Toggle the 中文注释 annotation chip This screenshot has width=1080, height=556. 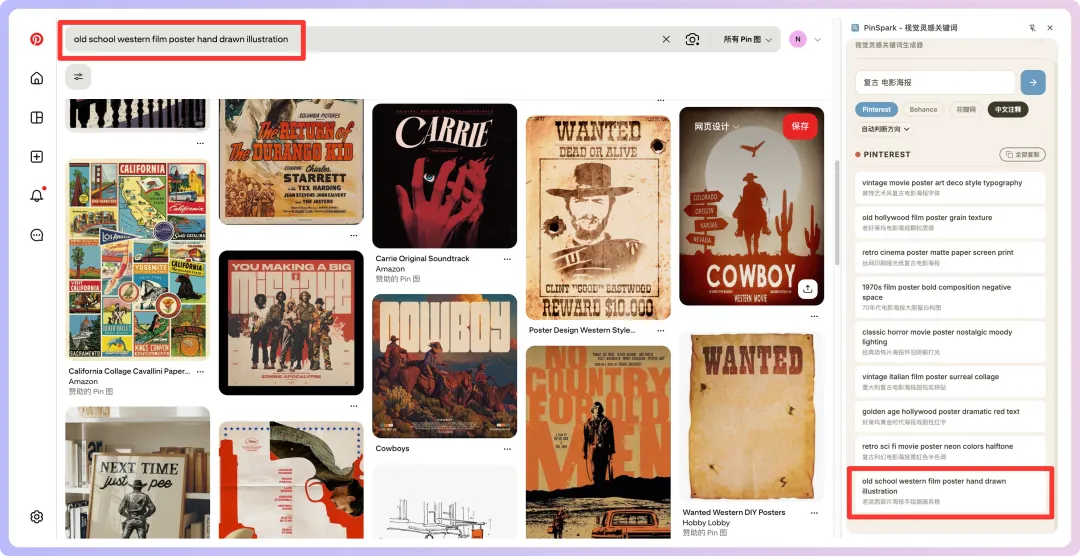point(1008,109)
